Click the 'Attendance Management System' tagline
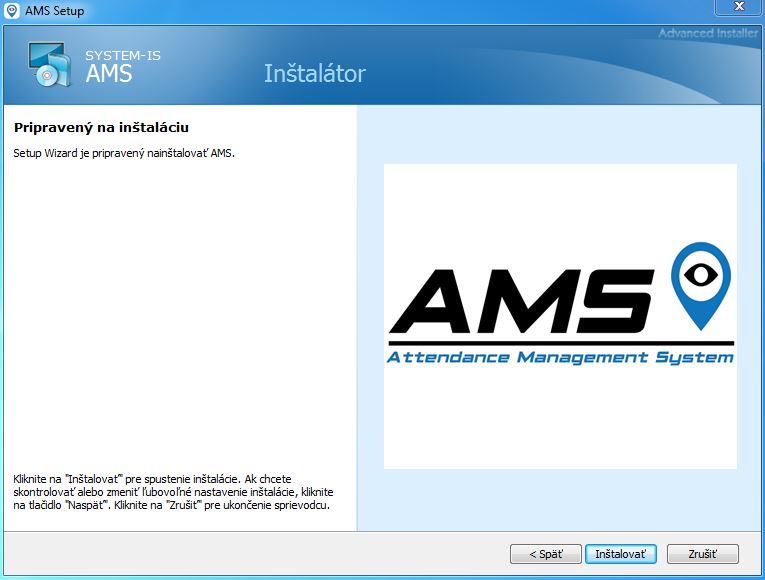 [x=560, y=358]
